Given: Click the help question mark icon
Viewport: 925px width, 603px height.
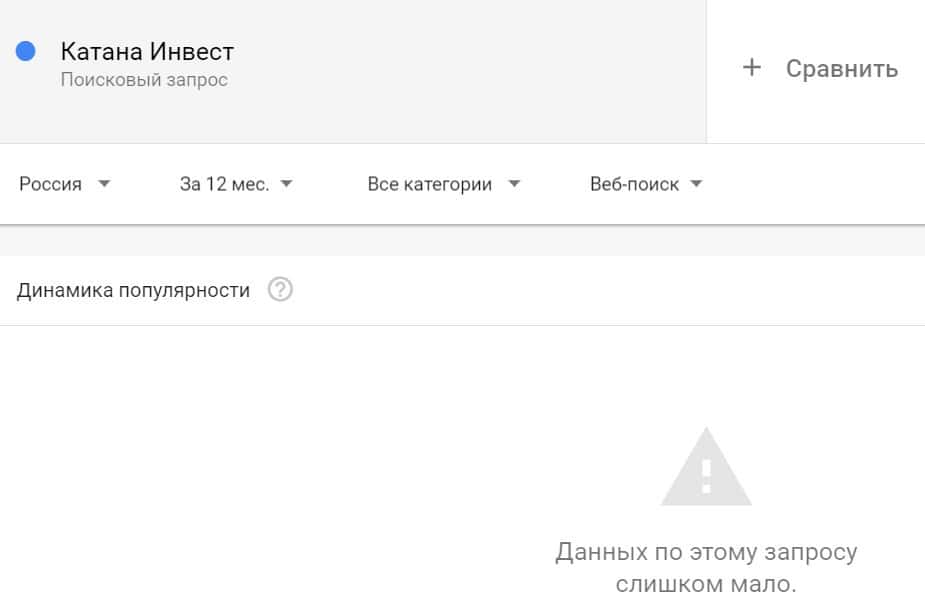Looking at the screenshot, I should click(281, 290).
